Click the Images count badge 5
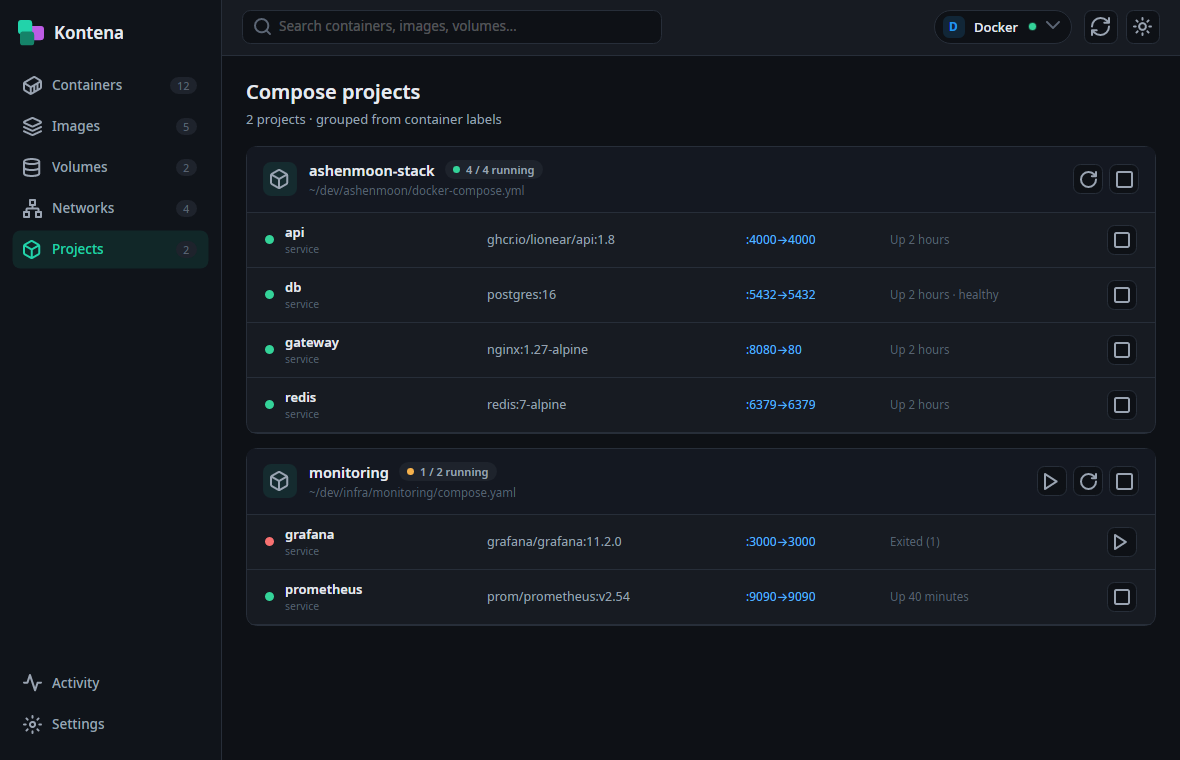This screenshot has height=760, width=1180. point(186,126)
